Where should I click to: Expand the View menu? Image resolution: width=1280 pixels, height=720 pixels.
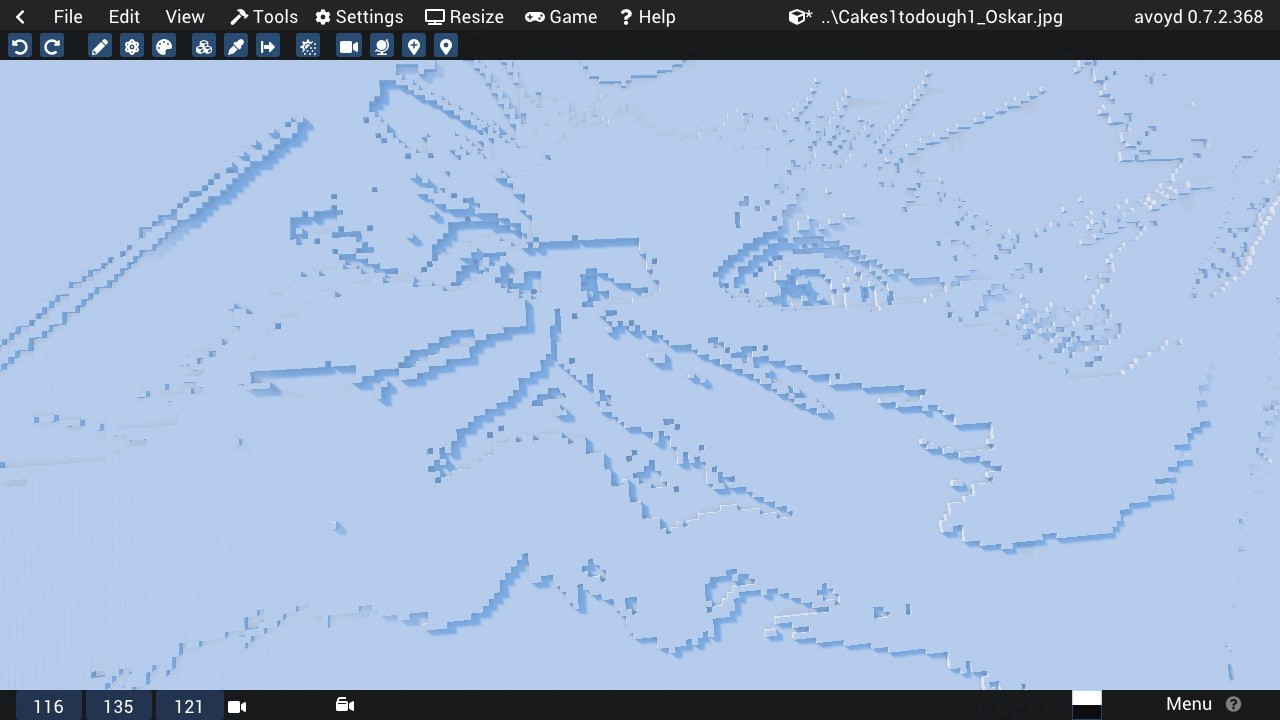pyautogui.click(x=184, y=17)
